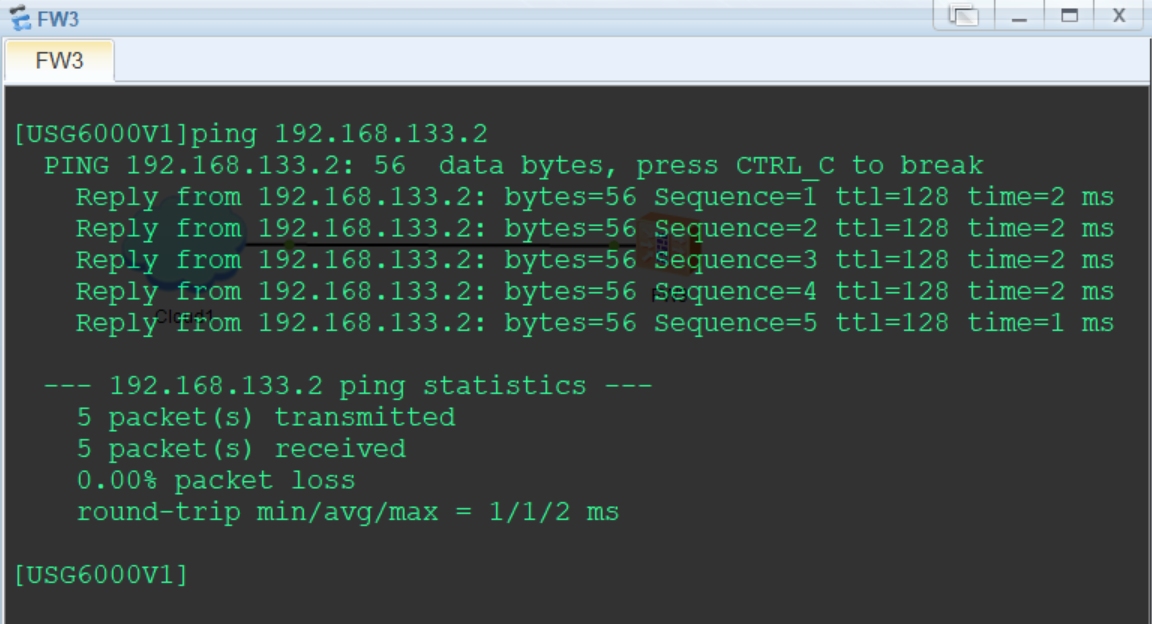This screenshot has width=1152, height=624.
Task: Maximize the FW3 console window
Action: [x=1070, y=16]
